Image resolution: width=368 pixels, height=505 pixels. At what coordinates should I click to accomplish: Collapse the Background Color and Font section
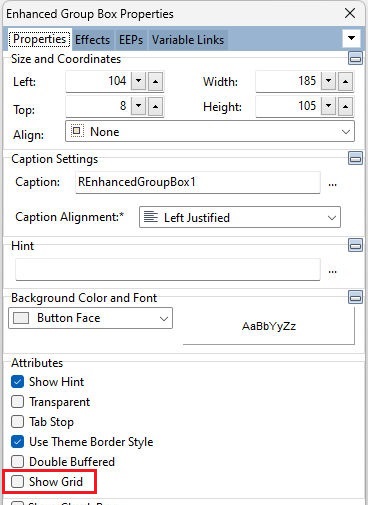coord(355,297)
